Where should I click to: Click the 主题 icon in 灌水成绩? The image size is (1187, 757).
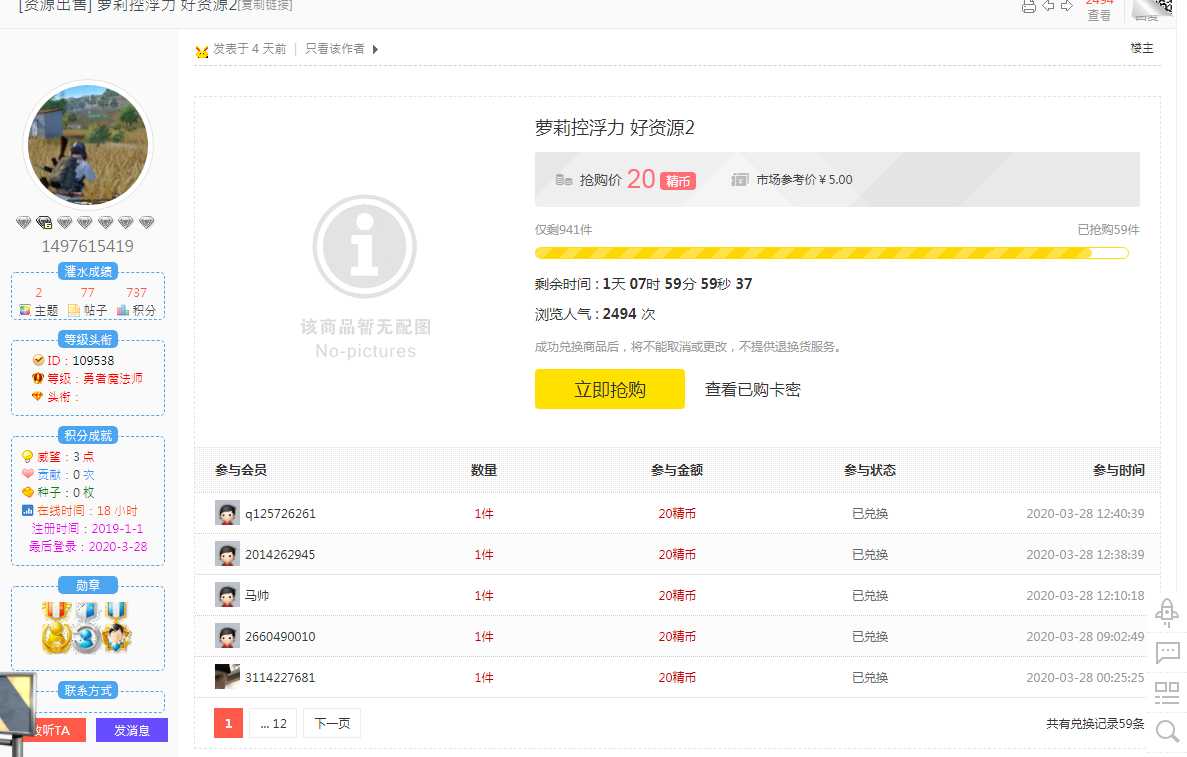(25, 310)
